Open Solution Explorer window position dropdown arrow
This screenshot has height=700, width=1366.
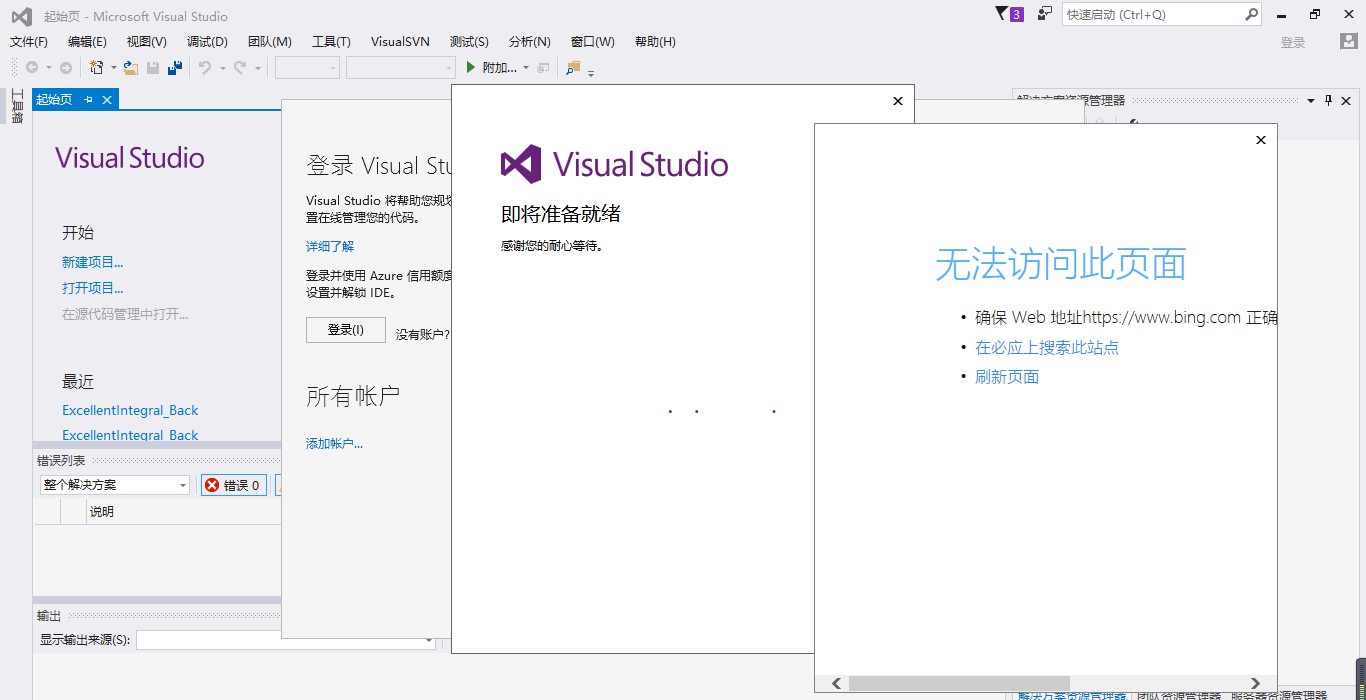coord(1310,100)
